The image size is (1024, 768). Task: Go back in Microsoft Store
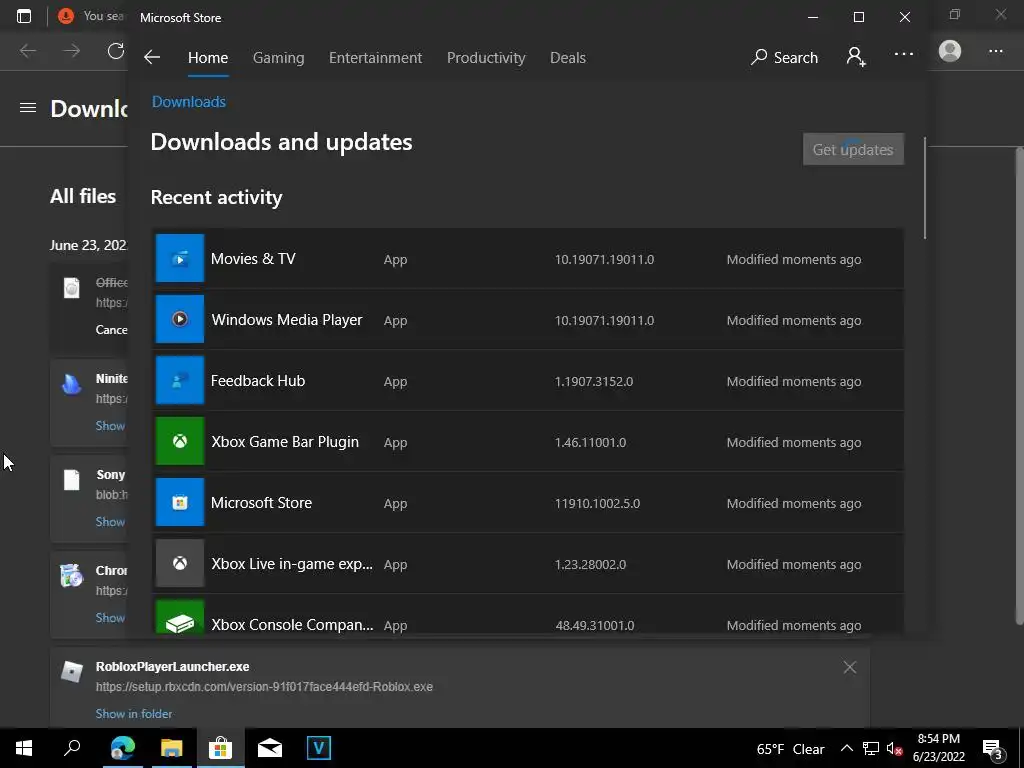point(152,57)
